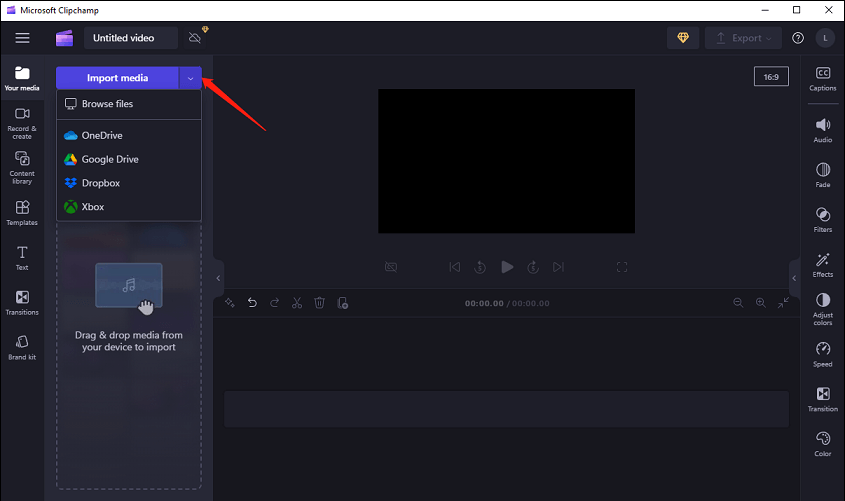Click the split scissors icon
The height and width of the screenshot is (501, 845).
click(297, 302)
